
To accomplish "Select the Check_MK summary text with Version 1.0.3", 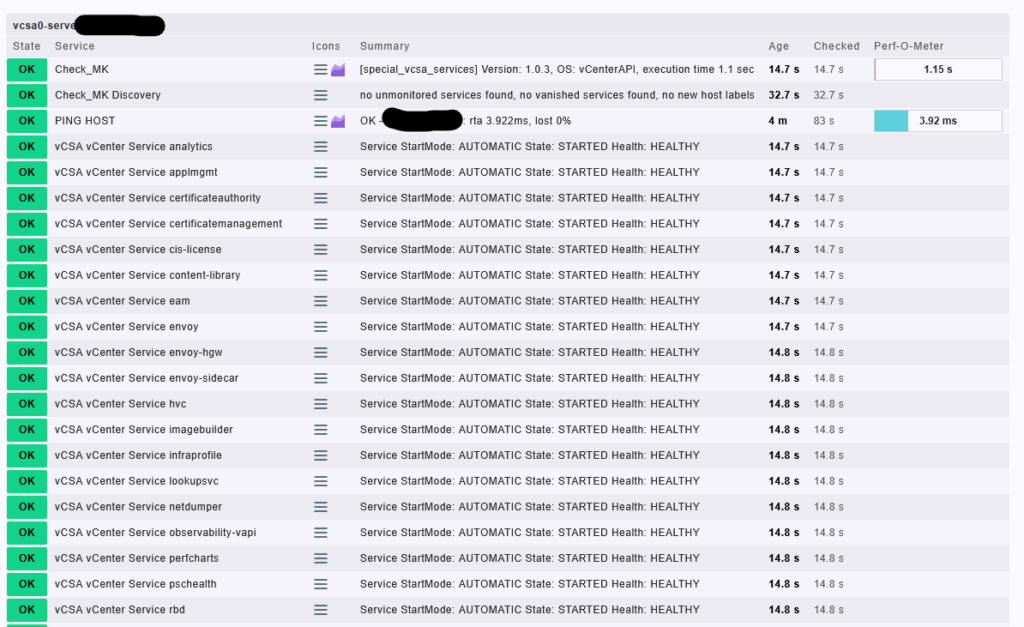I will [556, 69].
